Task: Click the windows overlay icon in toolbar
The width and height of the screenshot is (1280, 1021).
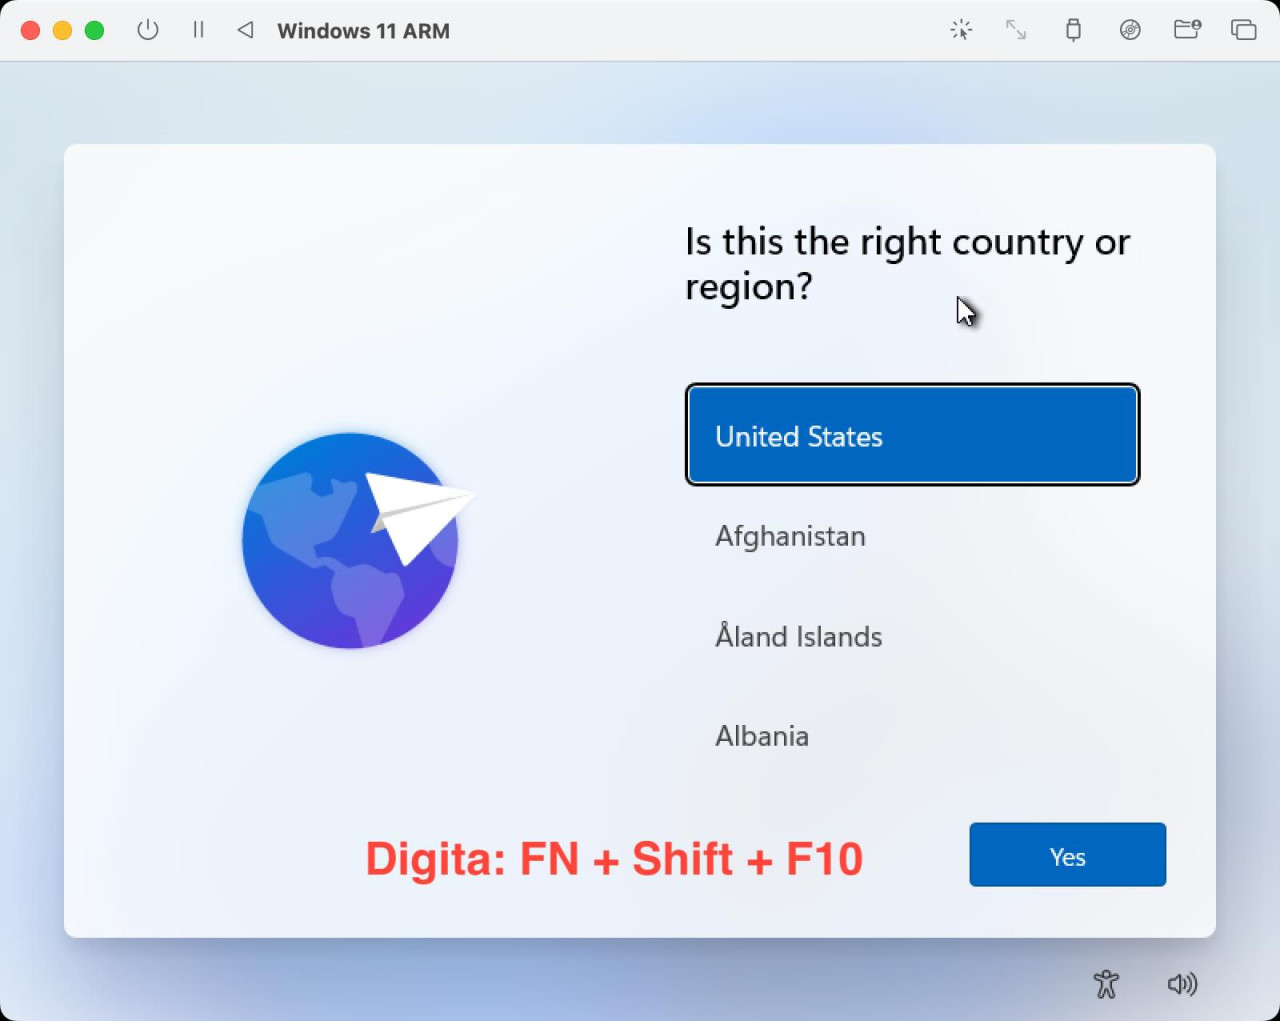Action: 1243,30
